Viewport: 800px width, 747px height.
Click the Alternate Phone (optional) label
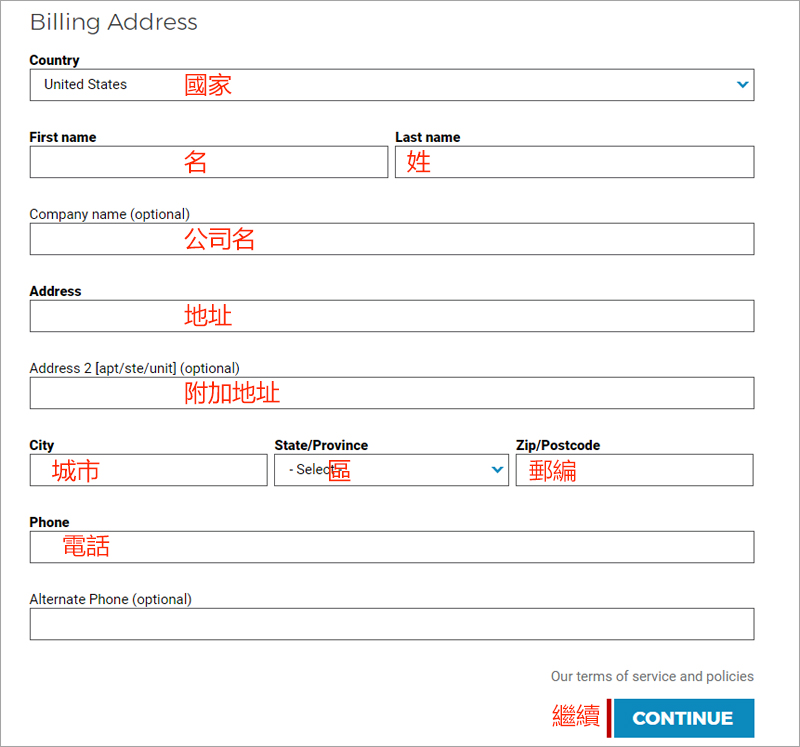110,599
